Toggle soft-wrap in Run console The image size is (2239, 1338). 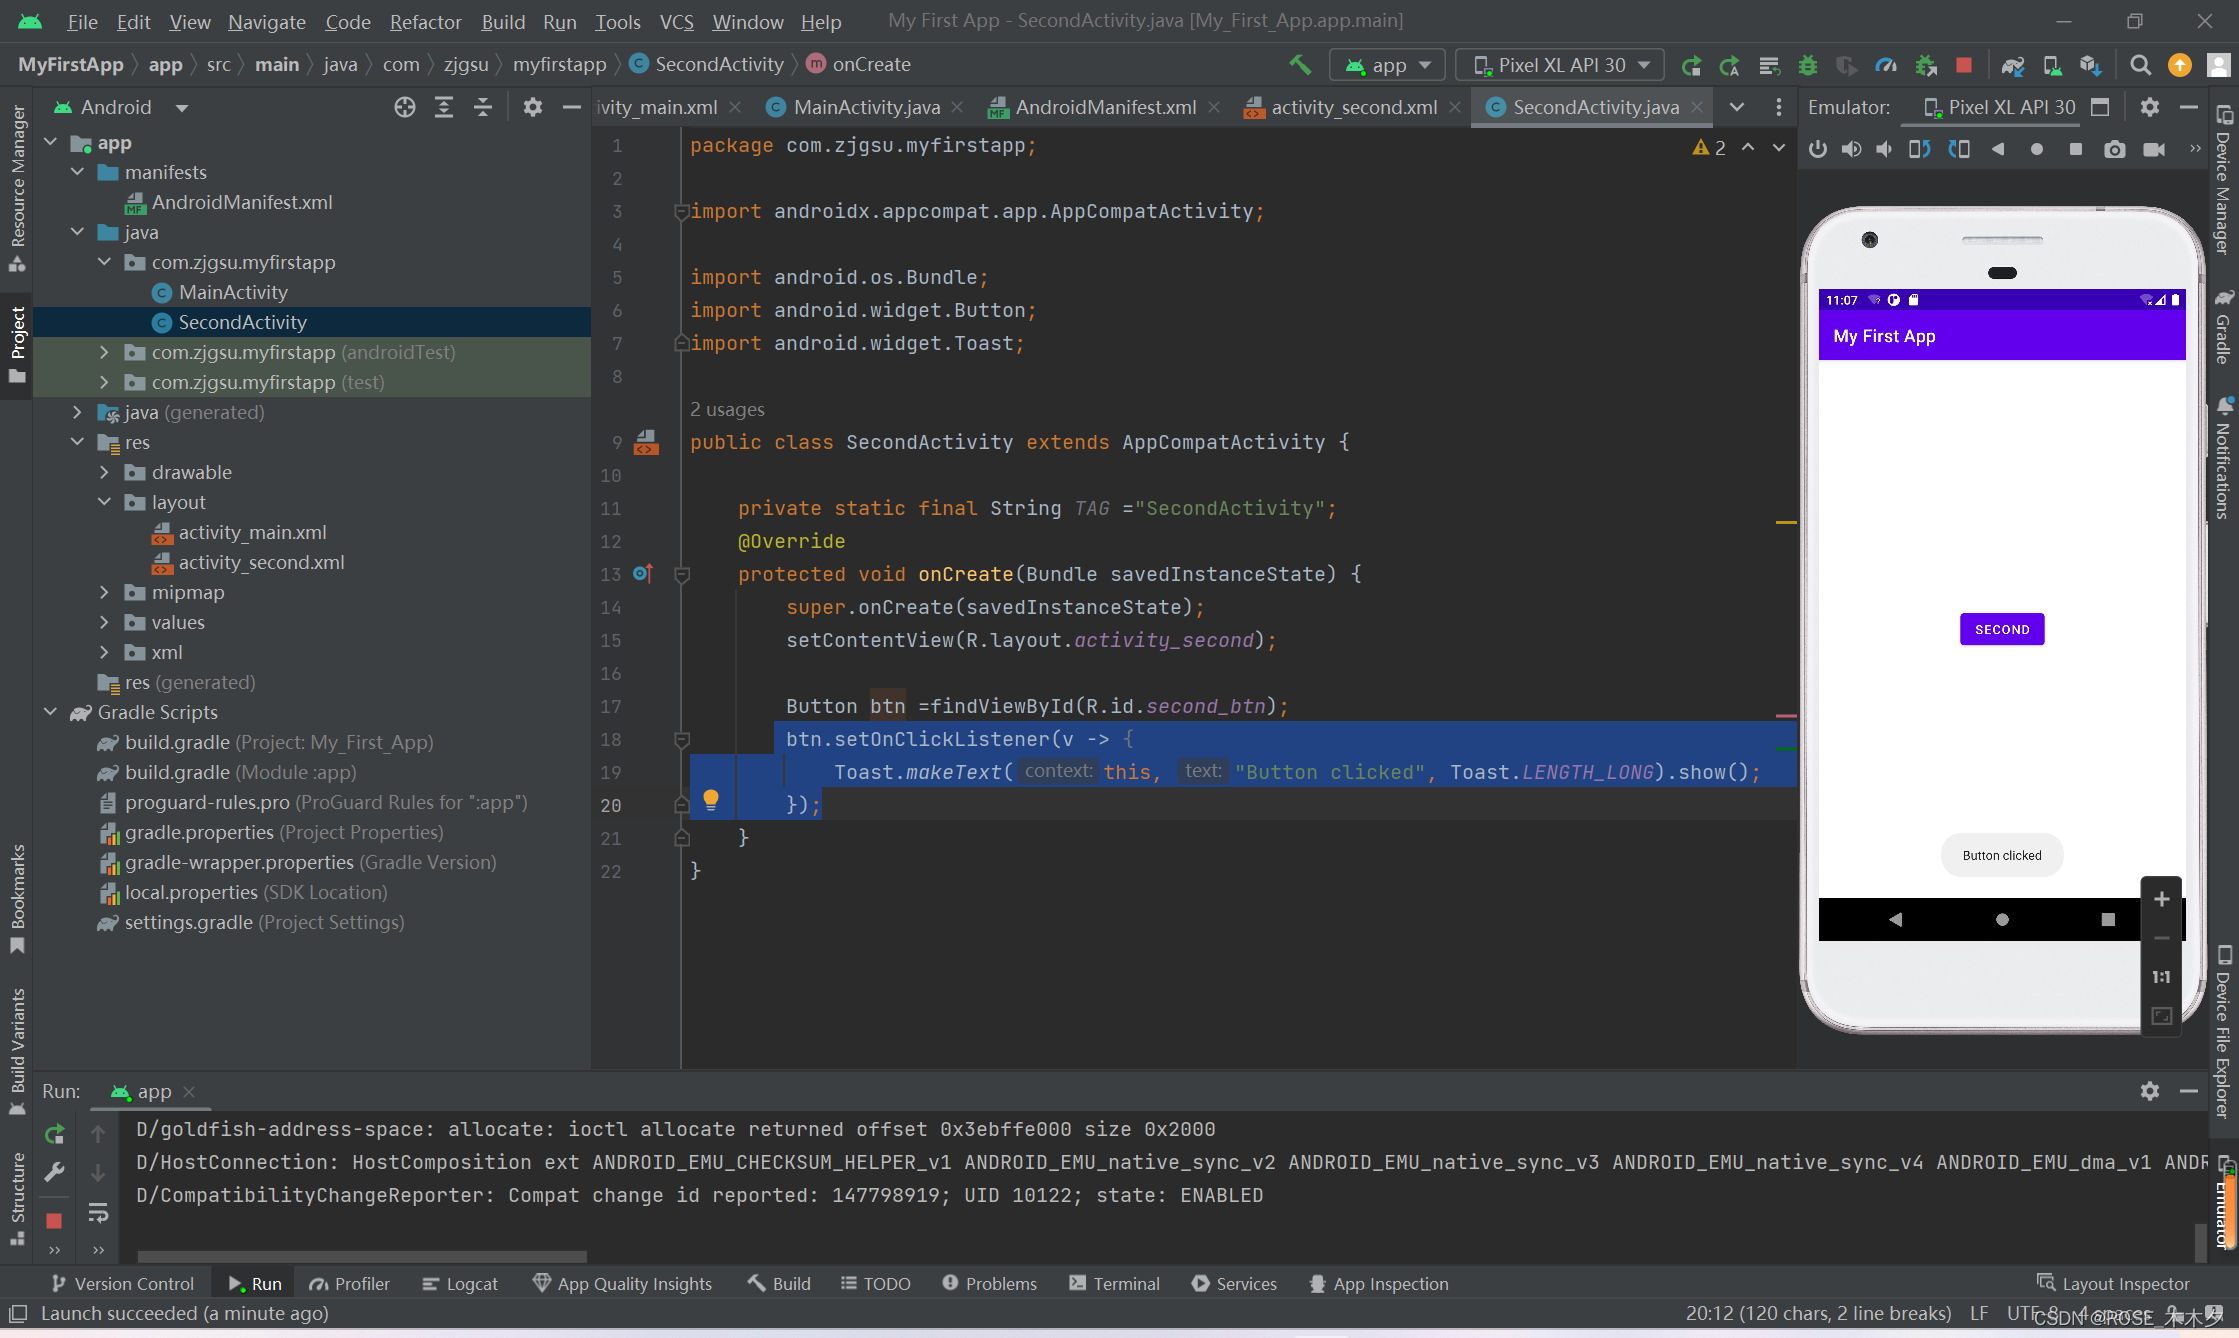tap(98, 1212)
